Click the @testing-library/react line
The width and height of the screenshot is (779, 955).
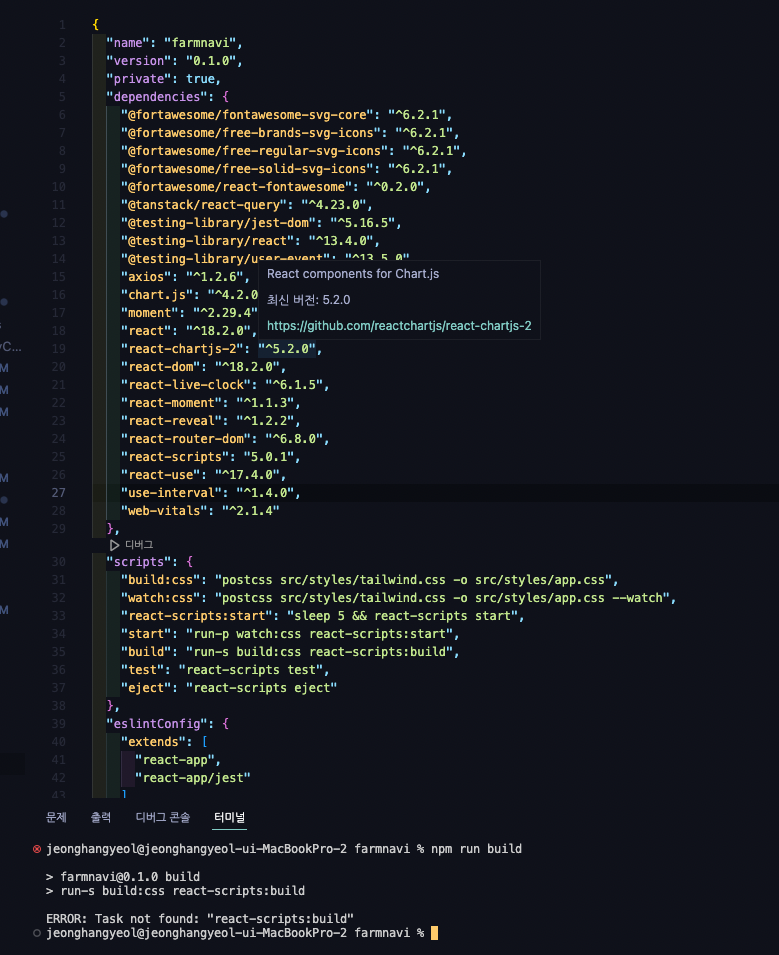tap(250, 241)
